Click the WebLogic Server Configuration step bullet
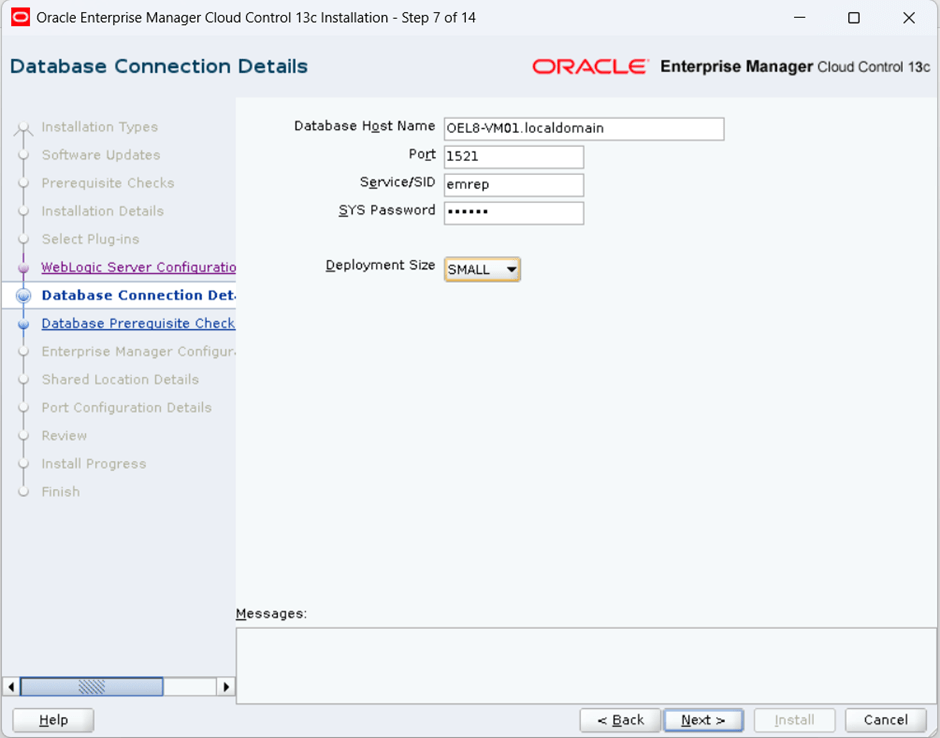 [x=23, y=268]
